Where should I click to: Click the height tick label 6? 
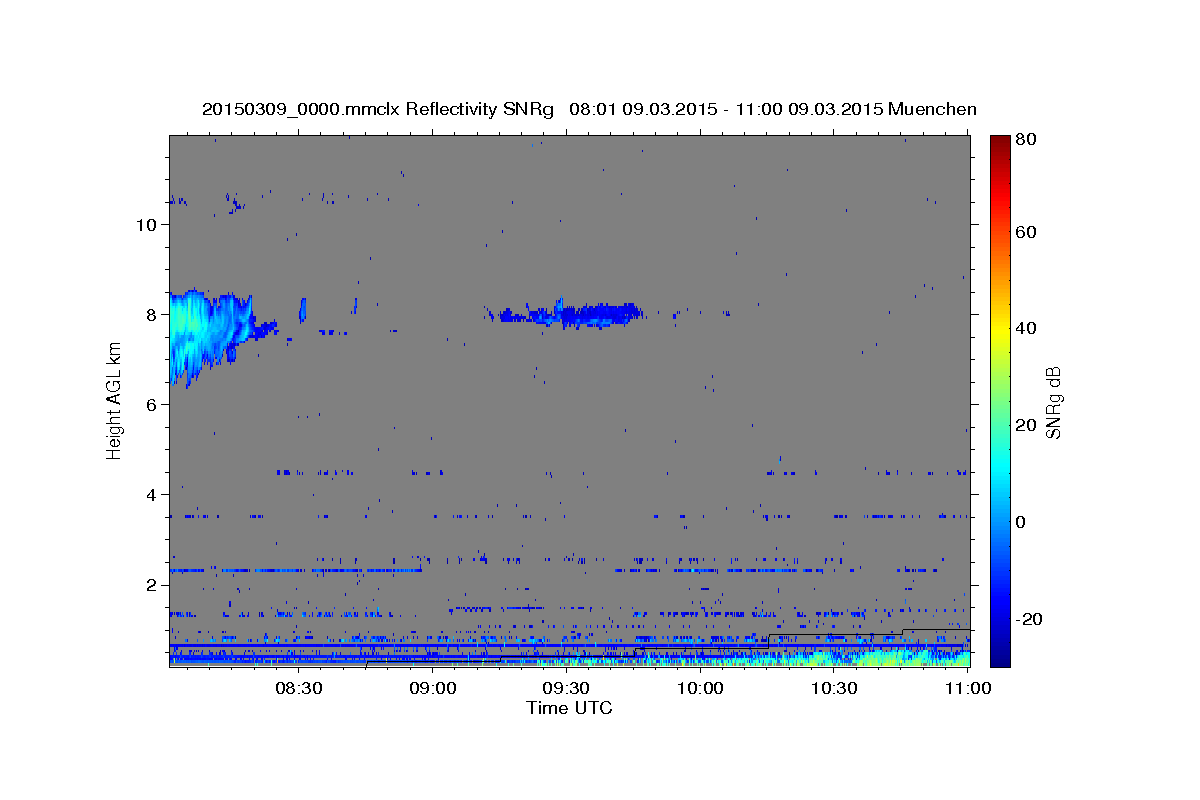click(x=152, y=405)
